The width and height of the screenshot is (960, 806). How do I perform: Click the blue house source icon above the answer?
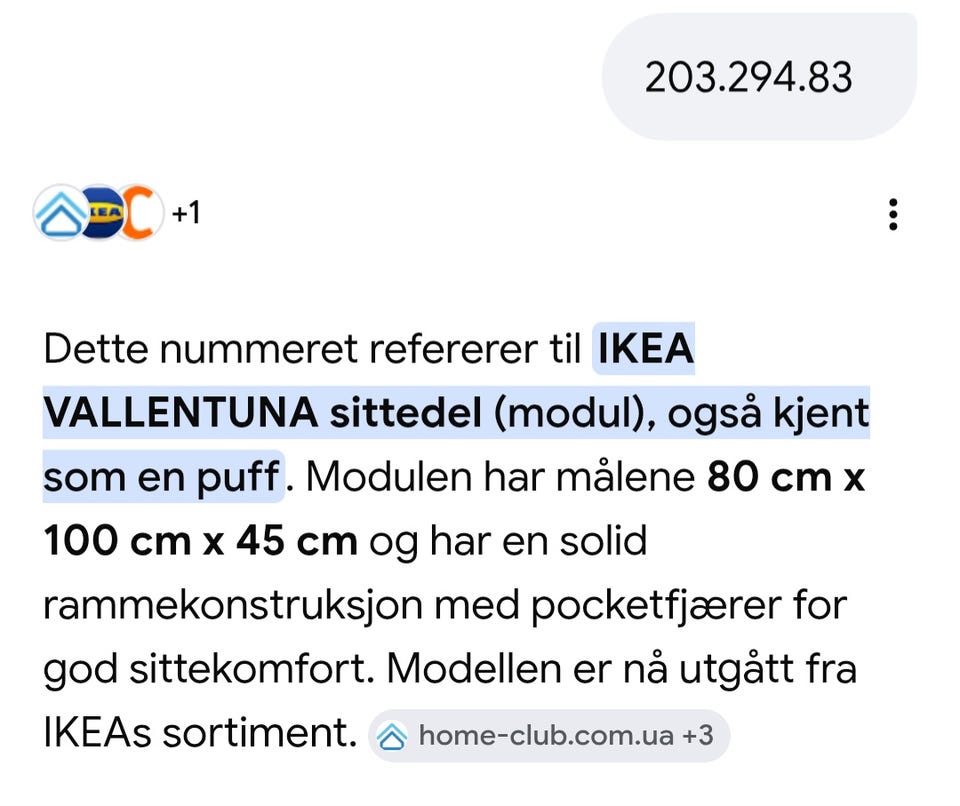(60, 213)
